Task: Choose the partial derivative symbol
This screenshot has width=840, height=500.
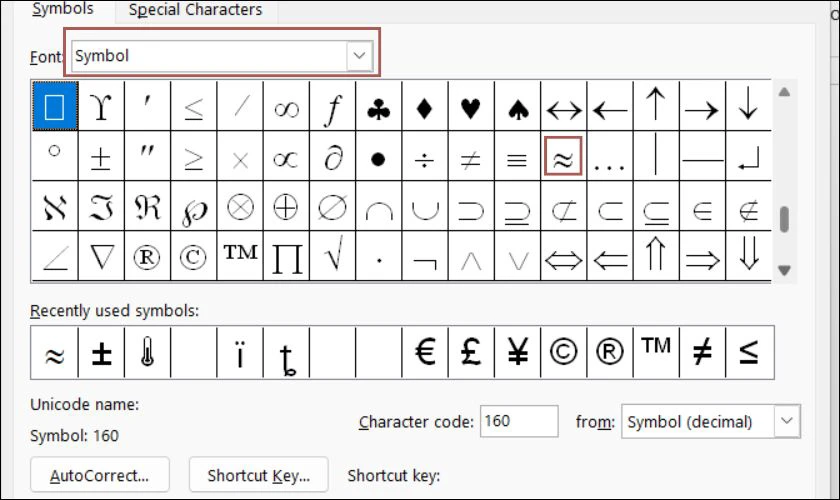Action: point(333,156)
